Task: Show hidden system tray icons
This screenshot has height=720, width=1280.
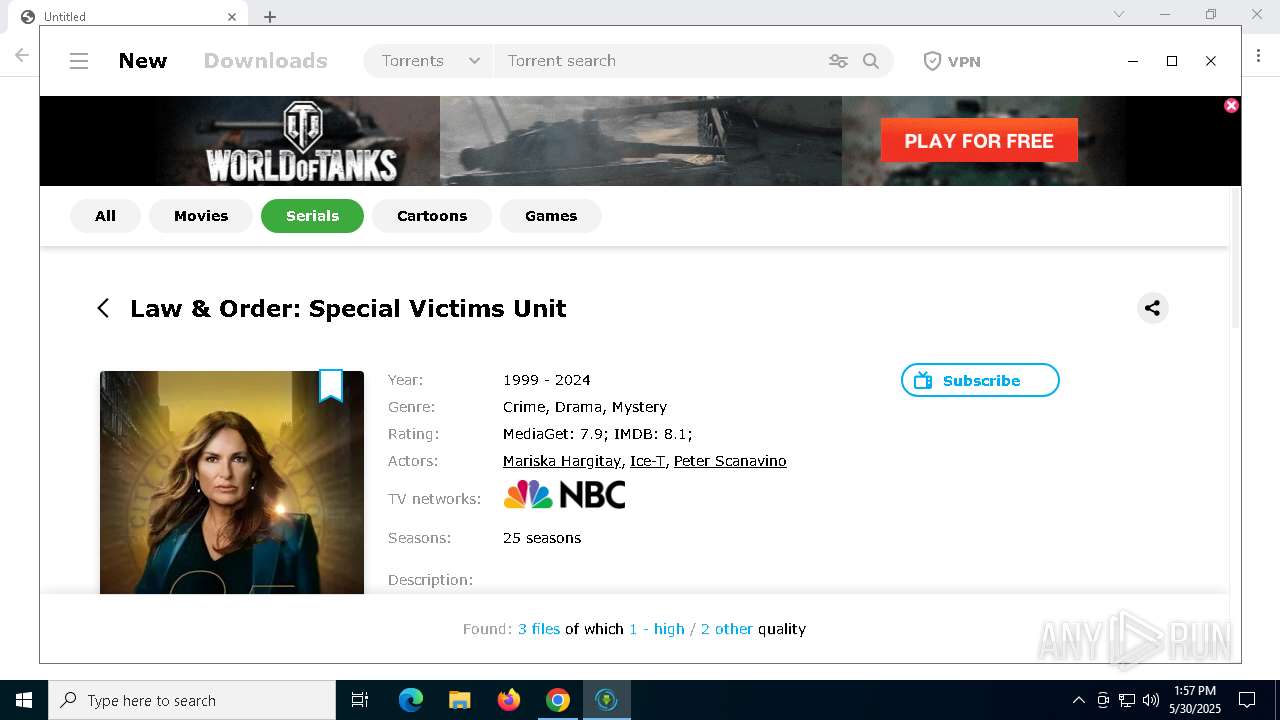Action: pyautogui.click(x=1078, y=700)
